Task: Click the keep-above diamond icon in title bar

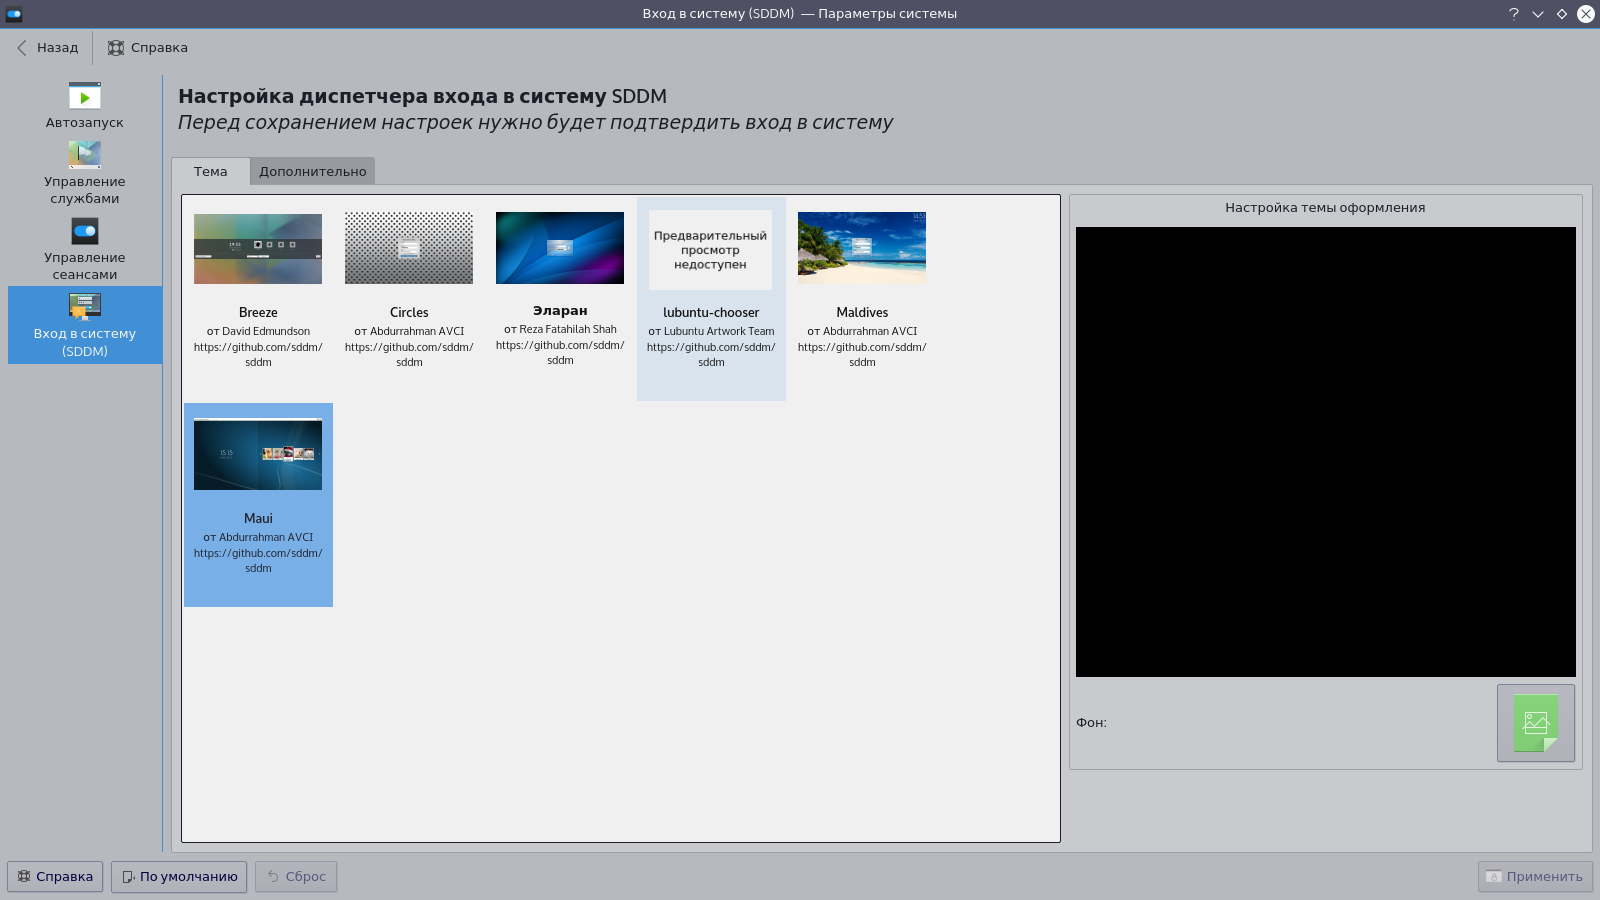Action: tap(1561, 14)
